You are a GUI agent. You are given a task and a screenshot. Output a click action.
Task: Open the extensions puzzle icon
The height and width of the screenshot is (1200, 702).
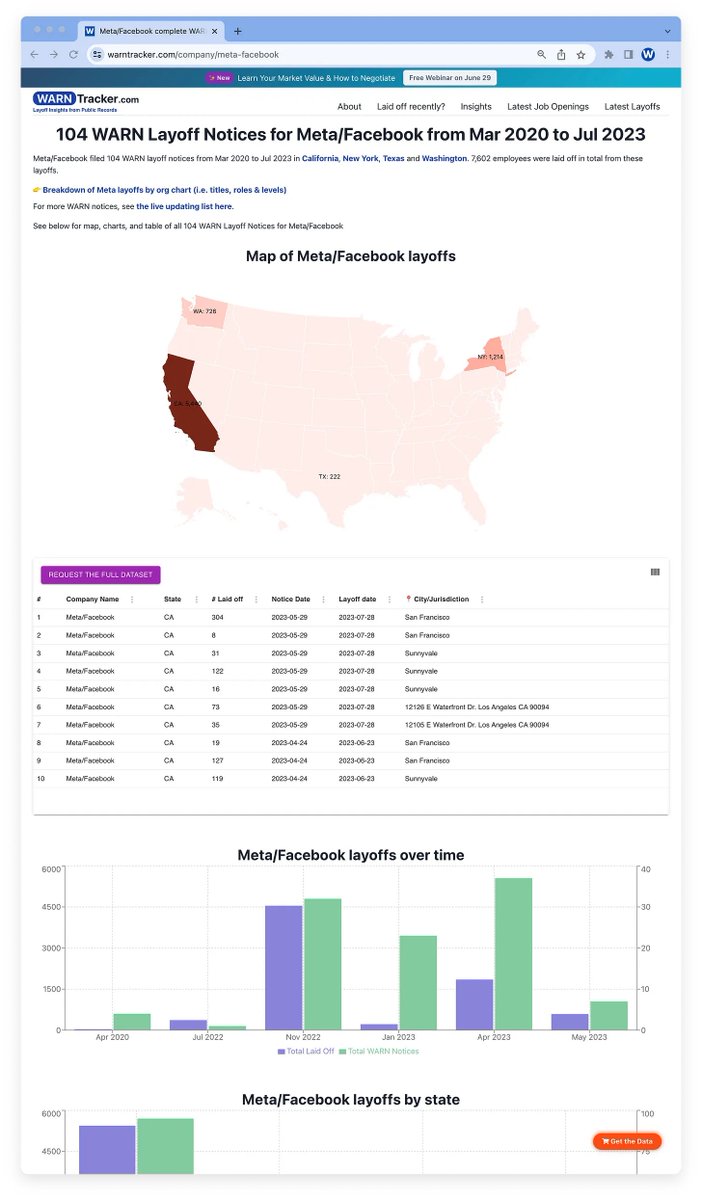point(609,54)
